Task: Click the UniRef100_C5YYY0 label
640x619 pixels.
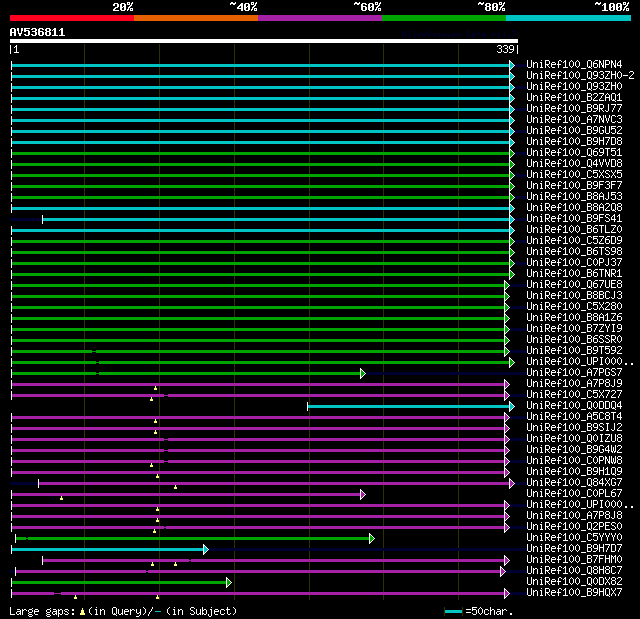Action: (x=574, y=538)
